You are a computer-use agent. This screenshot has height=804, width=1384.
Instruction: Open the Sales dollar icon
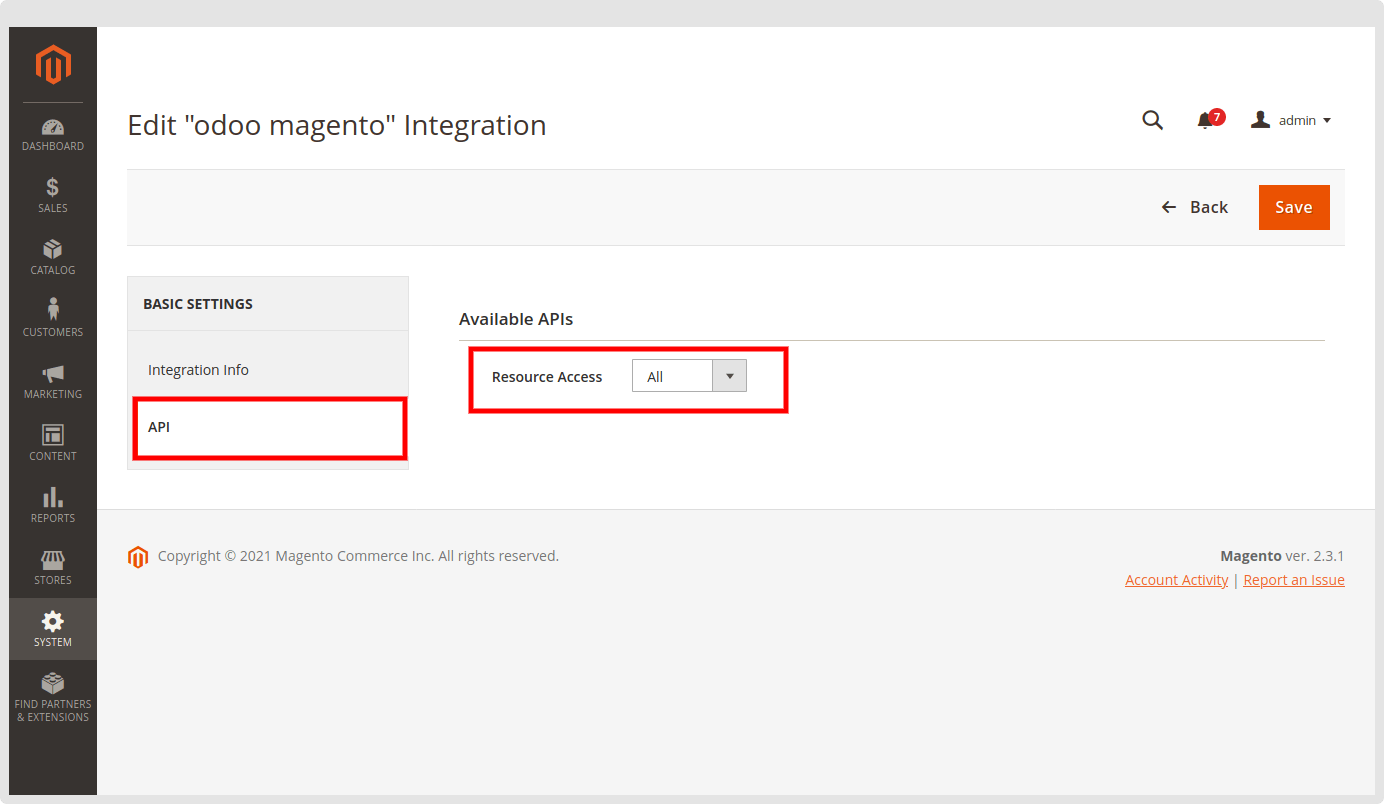pos(53,188)
